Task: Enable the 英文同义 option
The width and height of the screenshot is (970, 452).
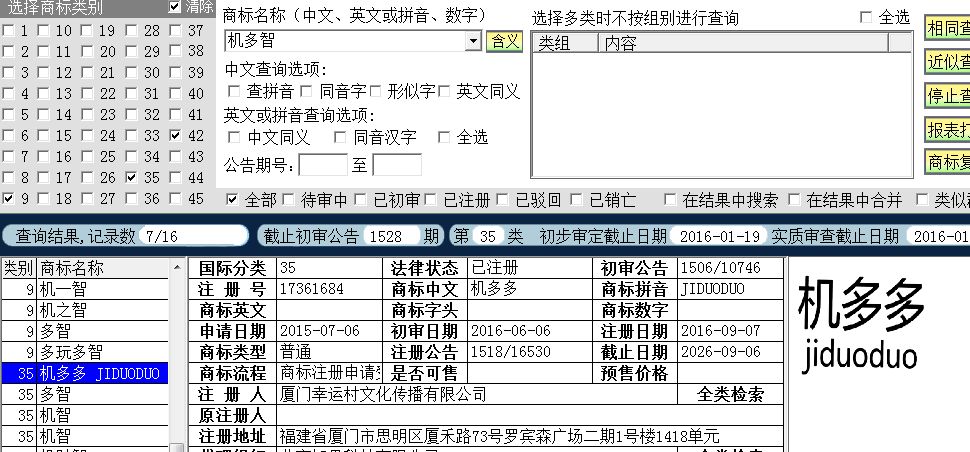Action: [444, 92]
